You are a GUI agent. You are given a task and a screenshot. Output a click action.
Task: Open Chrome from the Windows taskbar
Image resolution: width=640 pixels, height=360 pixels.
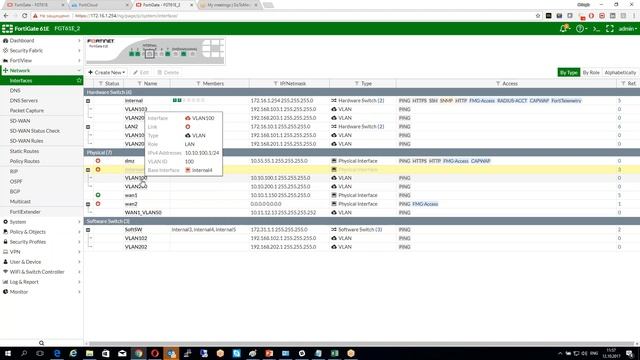point(138,353)
